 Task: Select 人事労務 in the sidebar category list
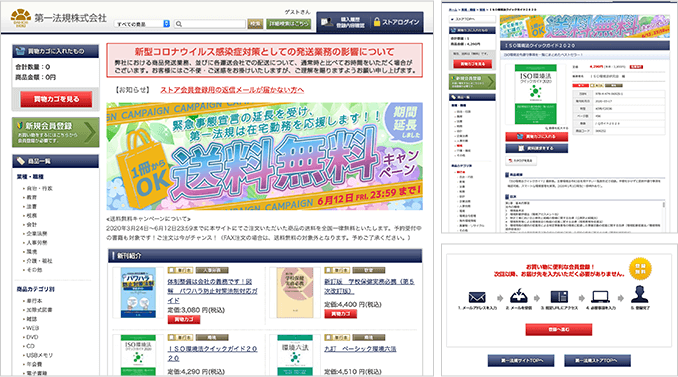[37, 243]
